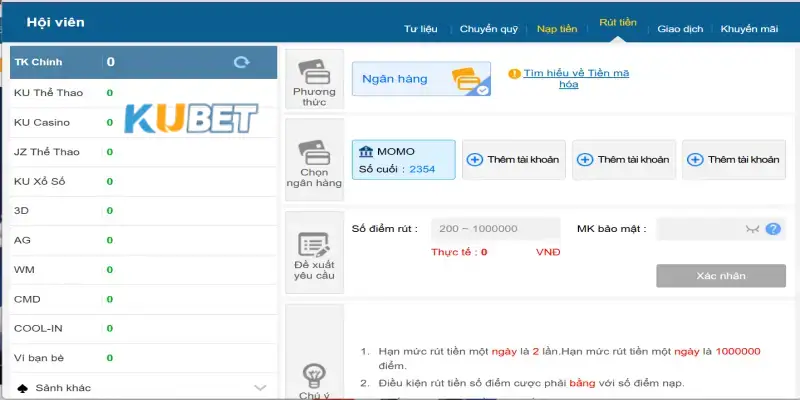Open the Khuyến mãi tab

[x=749, y=29]
